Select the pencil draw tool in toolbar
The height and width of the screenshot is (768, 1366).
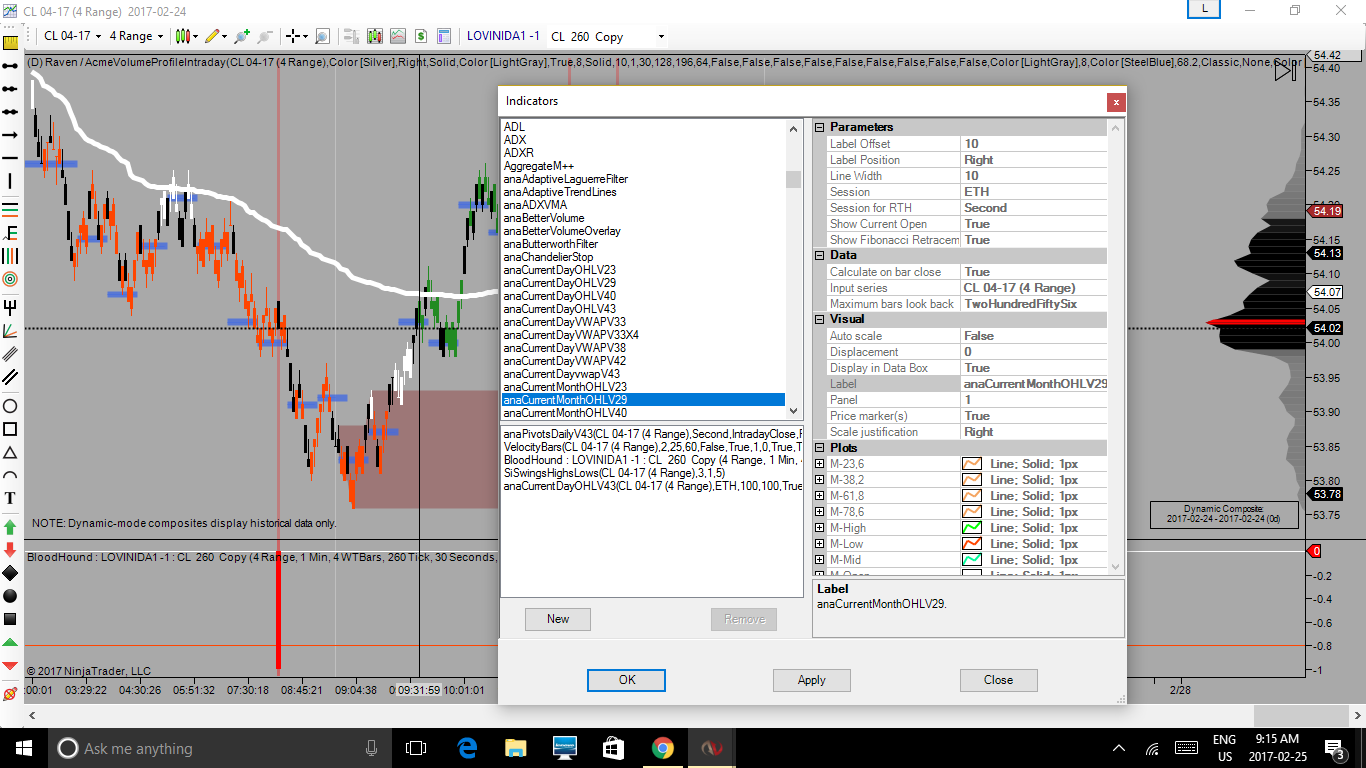pos(211,36)
